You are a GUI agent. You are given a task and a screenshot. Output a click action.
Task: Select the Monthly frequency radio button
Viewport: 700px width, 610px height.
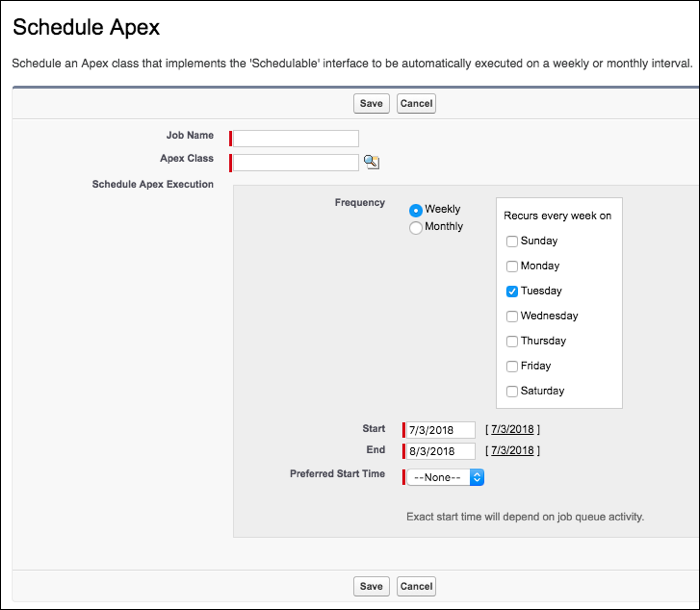pyautogui.click(x=416, y=227)
